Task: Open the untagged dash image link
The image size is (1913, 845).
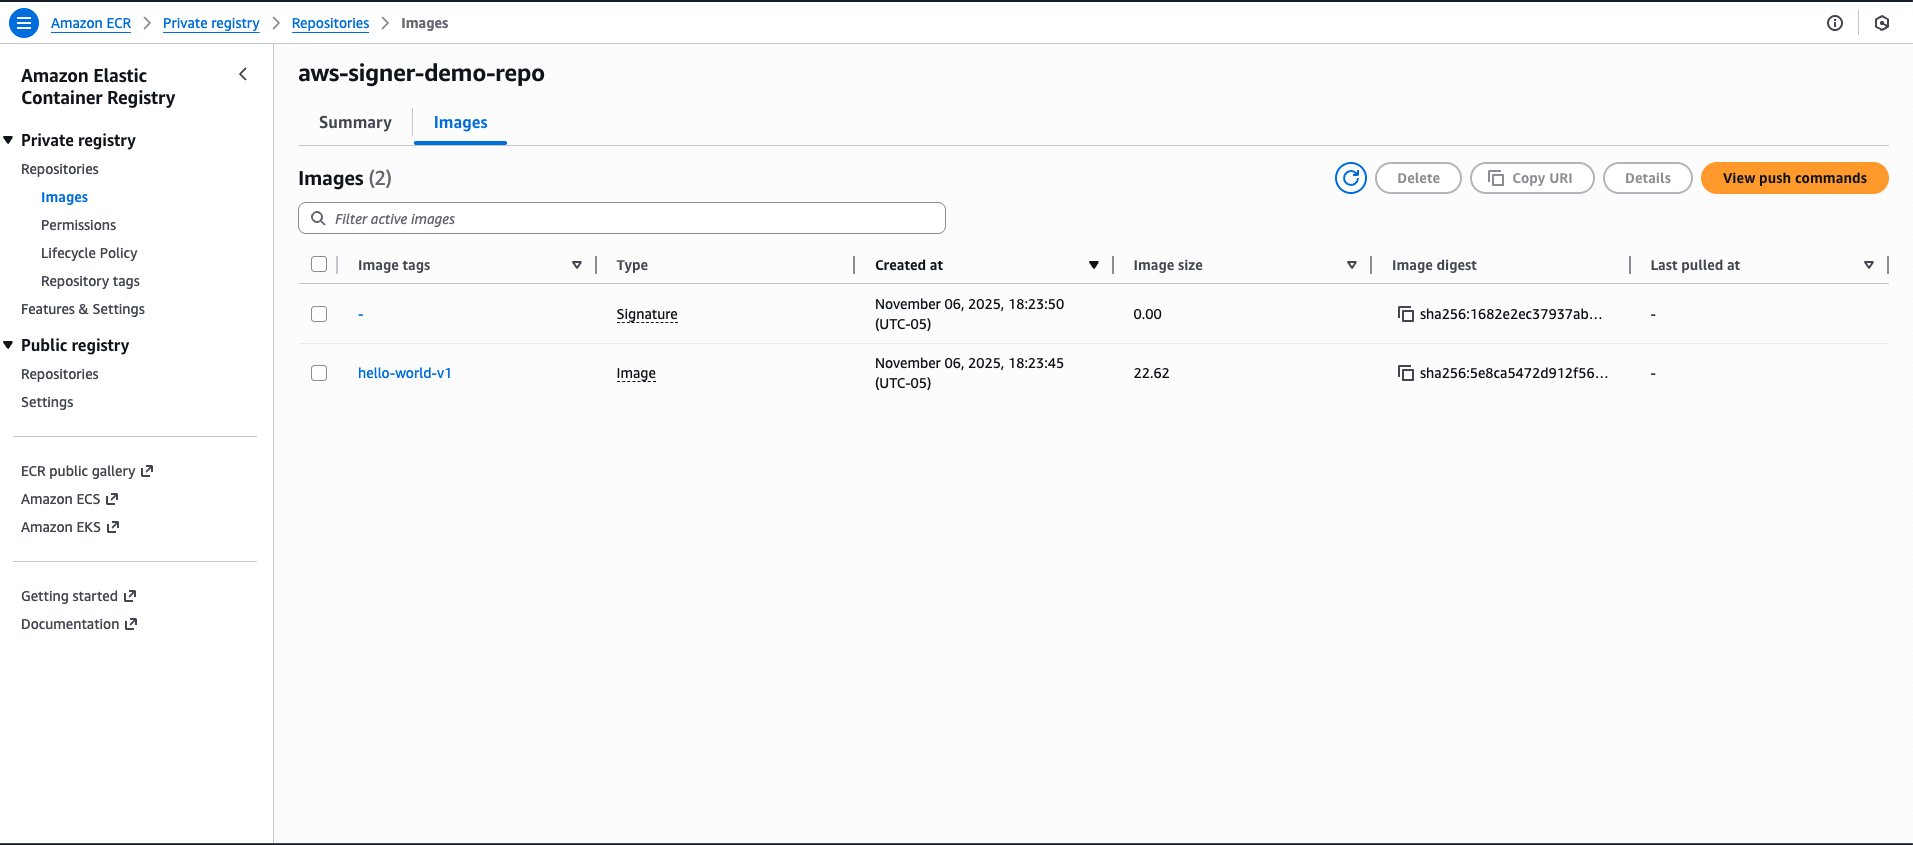Action: pyautogui.click(x=361, y=314)
